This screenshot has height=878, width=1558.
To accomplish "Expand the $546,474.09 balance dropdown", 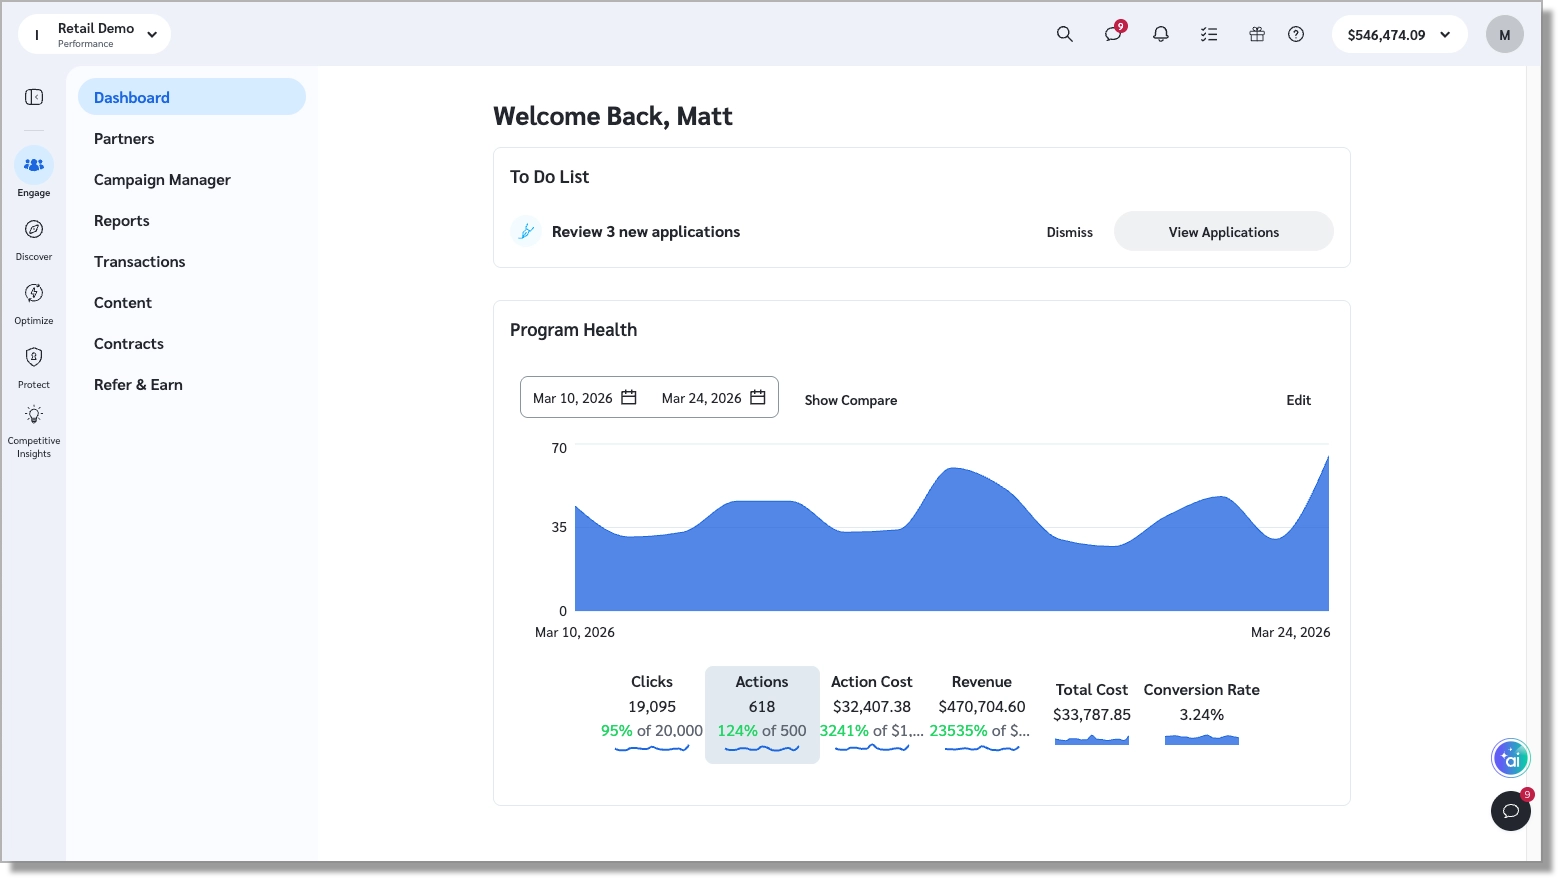I will (x=1399, y=34).
